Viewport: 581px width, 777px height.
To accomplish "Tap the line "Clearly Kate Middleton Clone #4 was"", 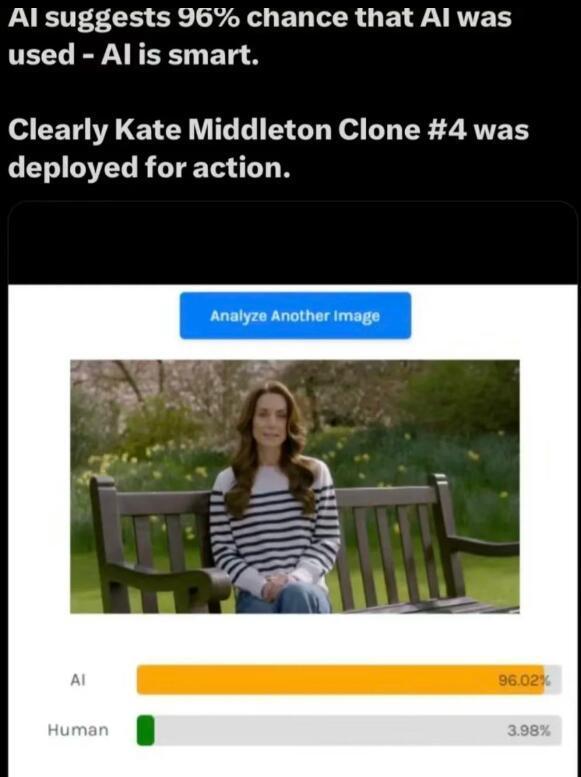I will coord(268,130).
